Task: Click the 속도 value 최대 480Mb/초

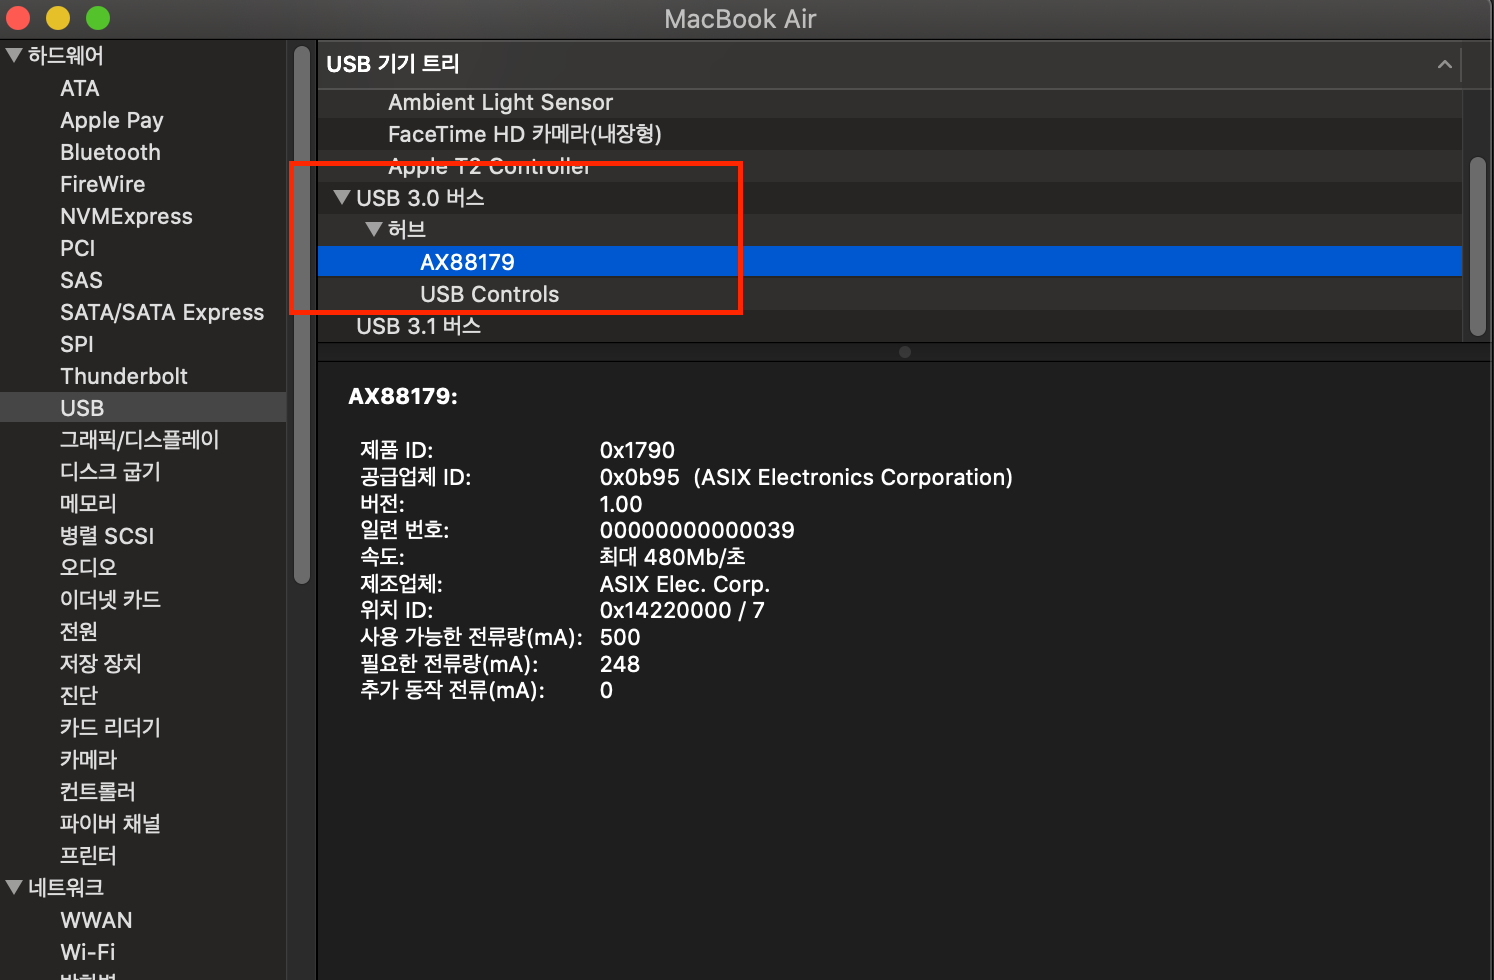Action: (672, 557)
